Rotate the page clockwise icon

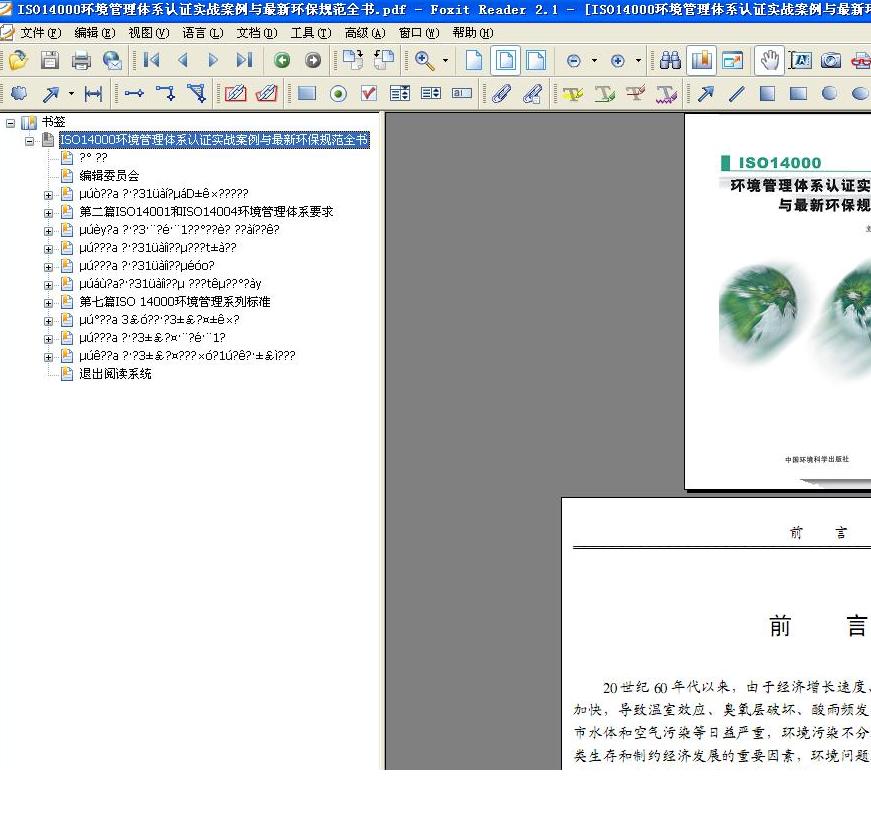pos(353,60)
